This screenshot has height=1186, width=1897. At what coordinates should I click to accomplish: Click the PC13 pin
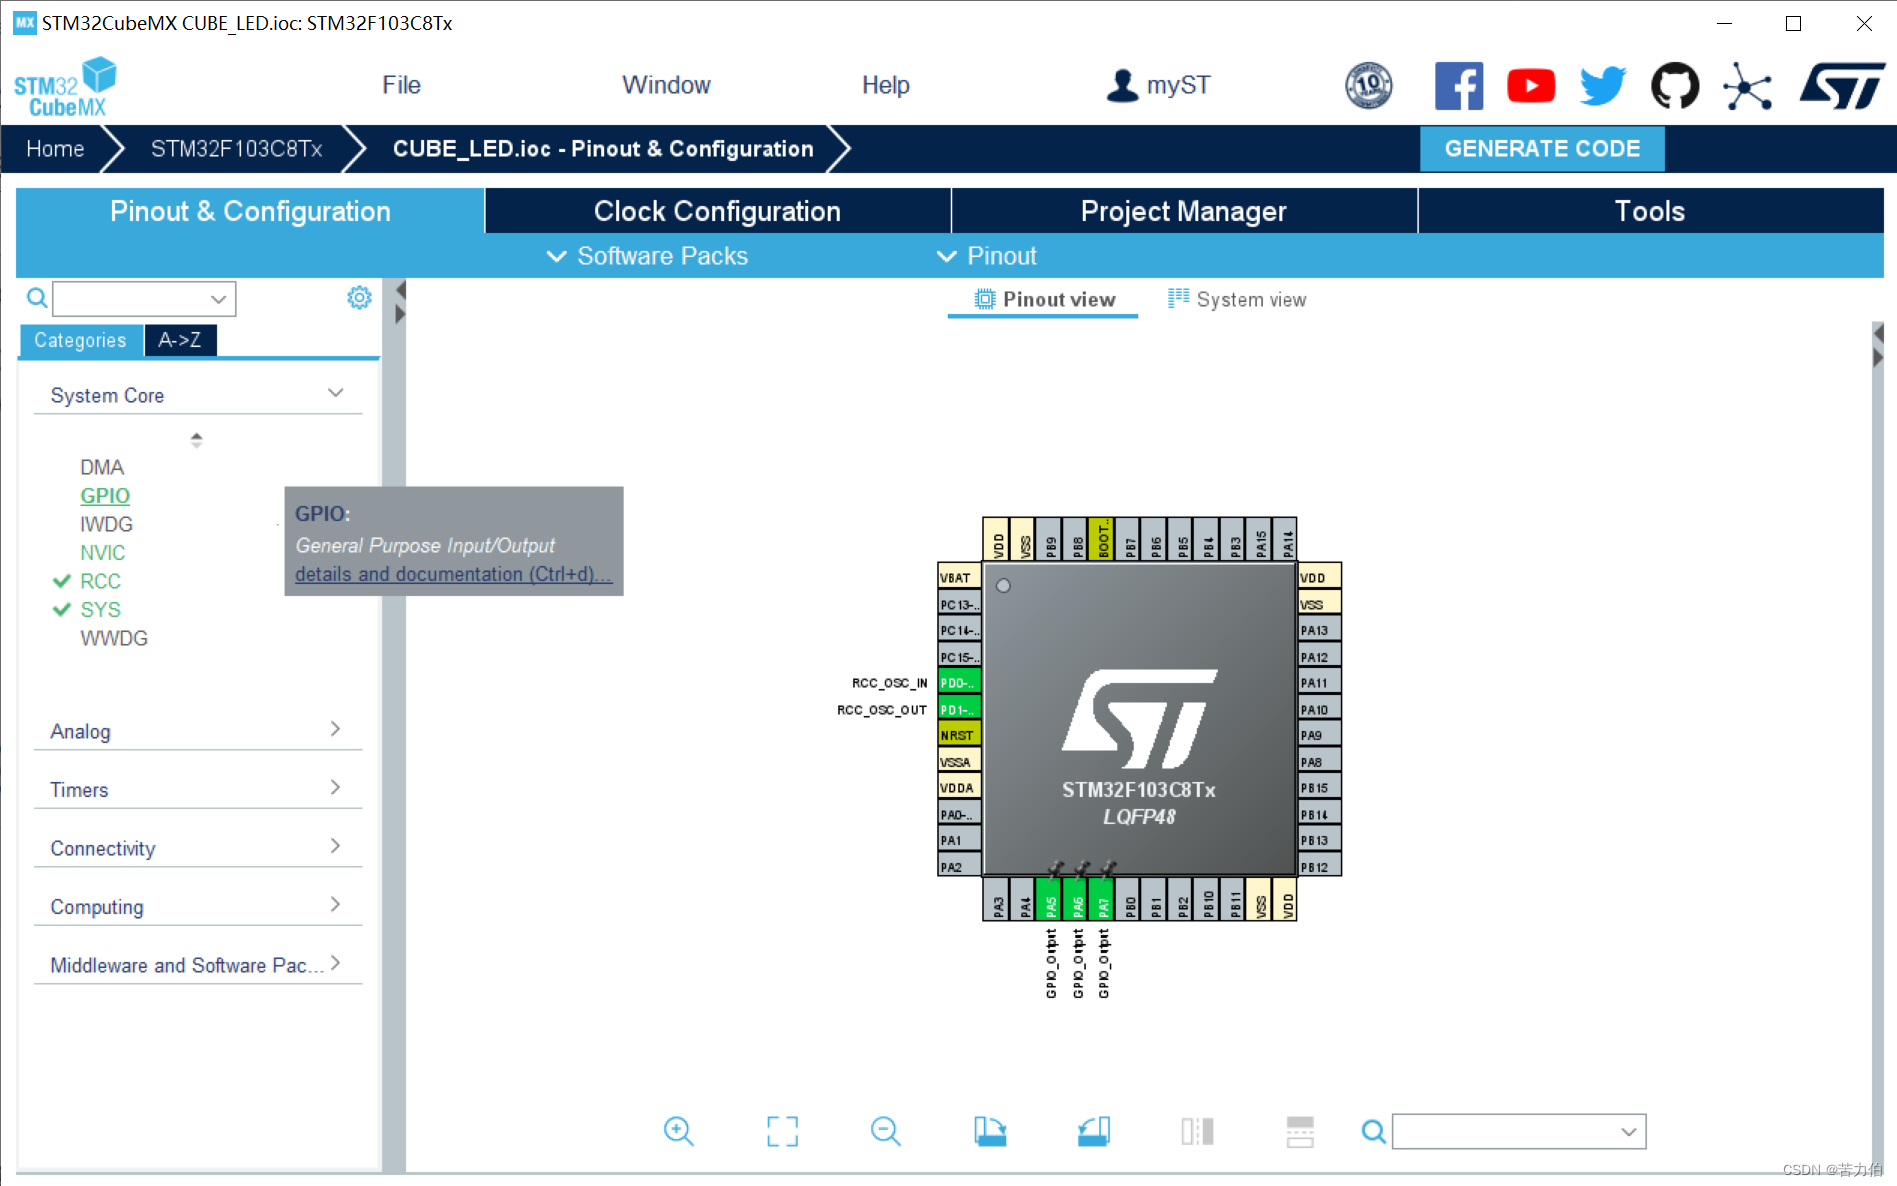click(x=959, y=604)
